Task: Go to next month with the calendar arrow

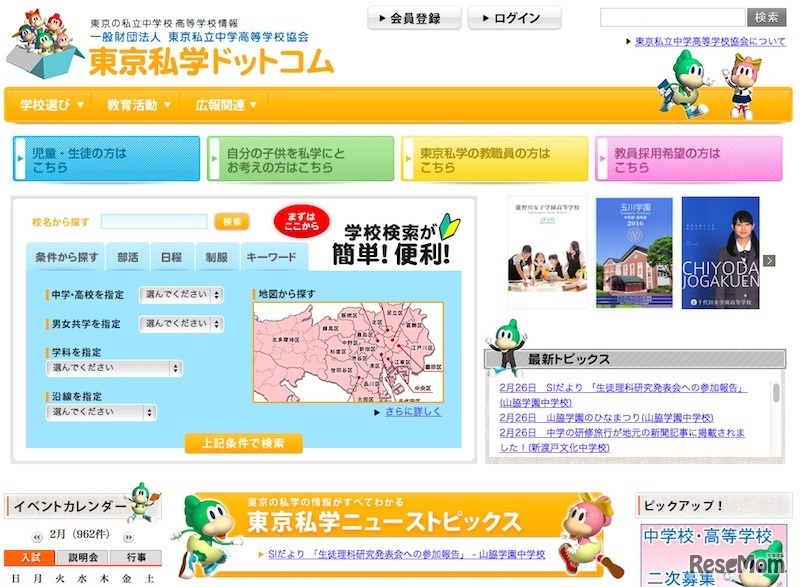Action: tap(126, 535)
